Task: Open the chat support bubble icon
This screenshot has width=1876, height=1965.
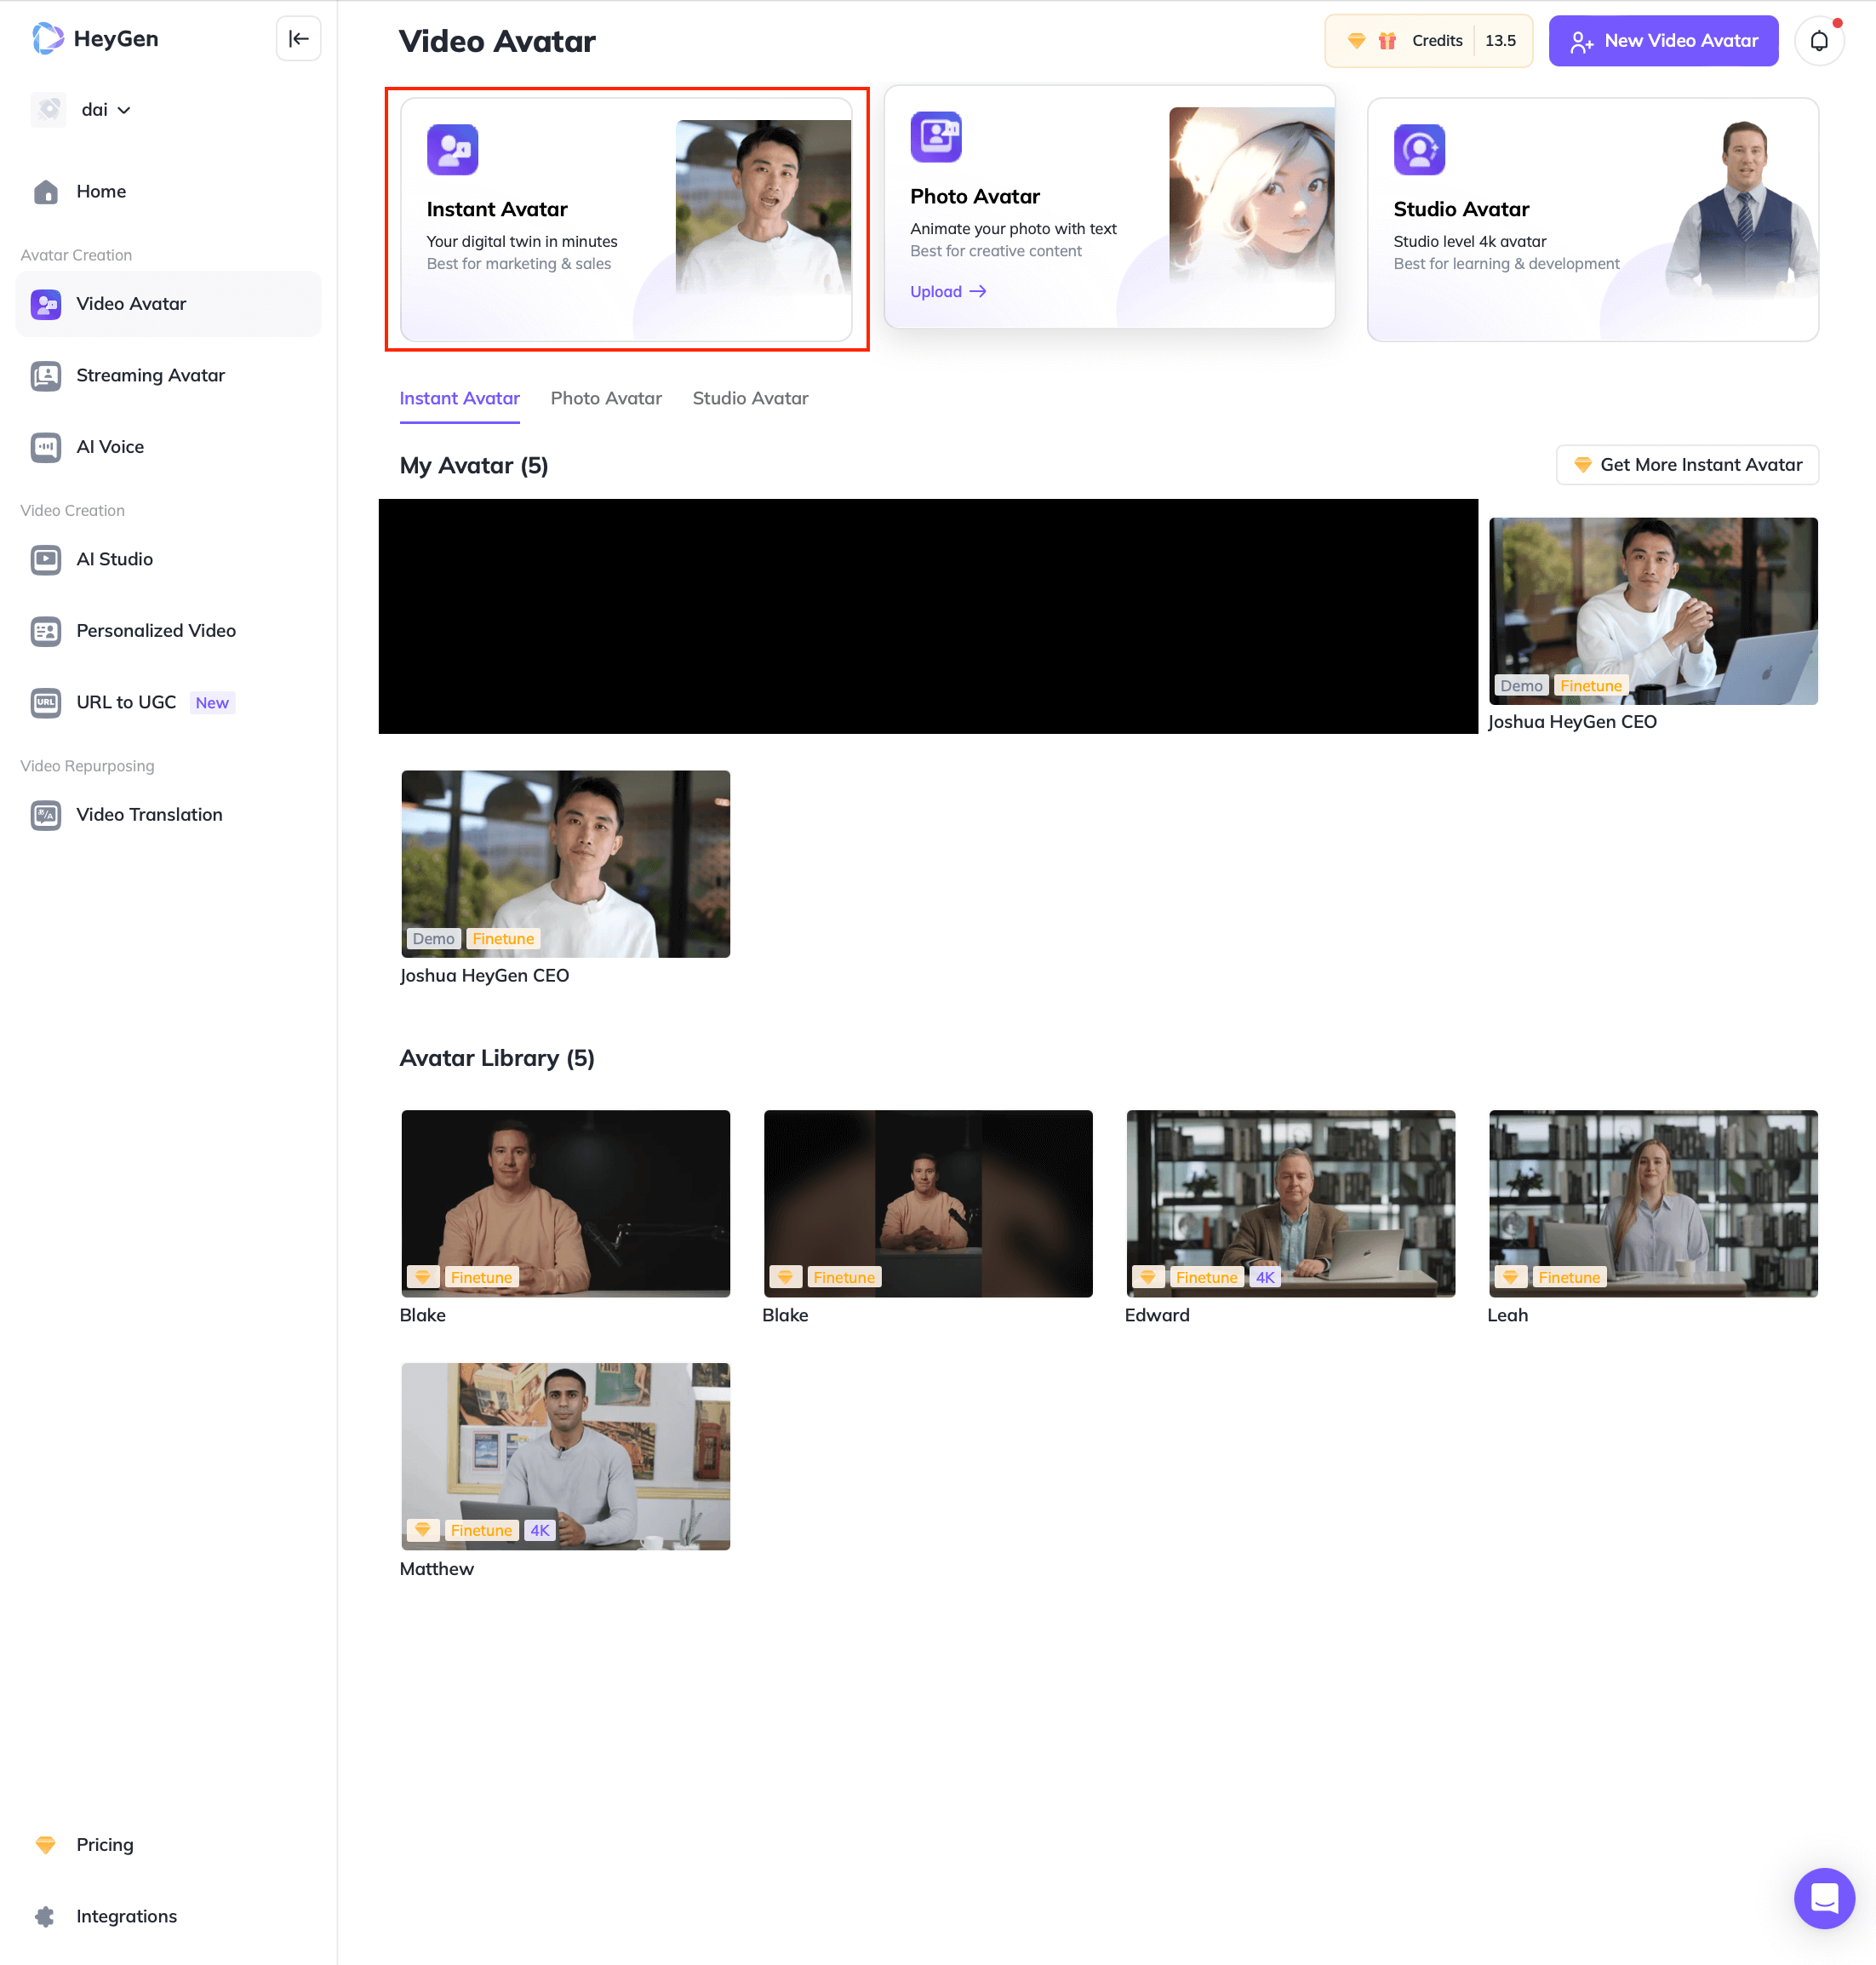Action: click(x=1824, y=1898)
